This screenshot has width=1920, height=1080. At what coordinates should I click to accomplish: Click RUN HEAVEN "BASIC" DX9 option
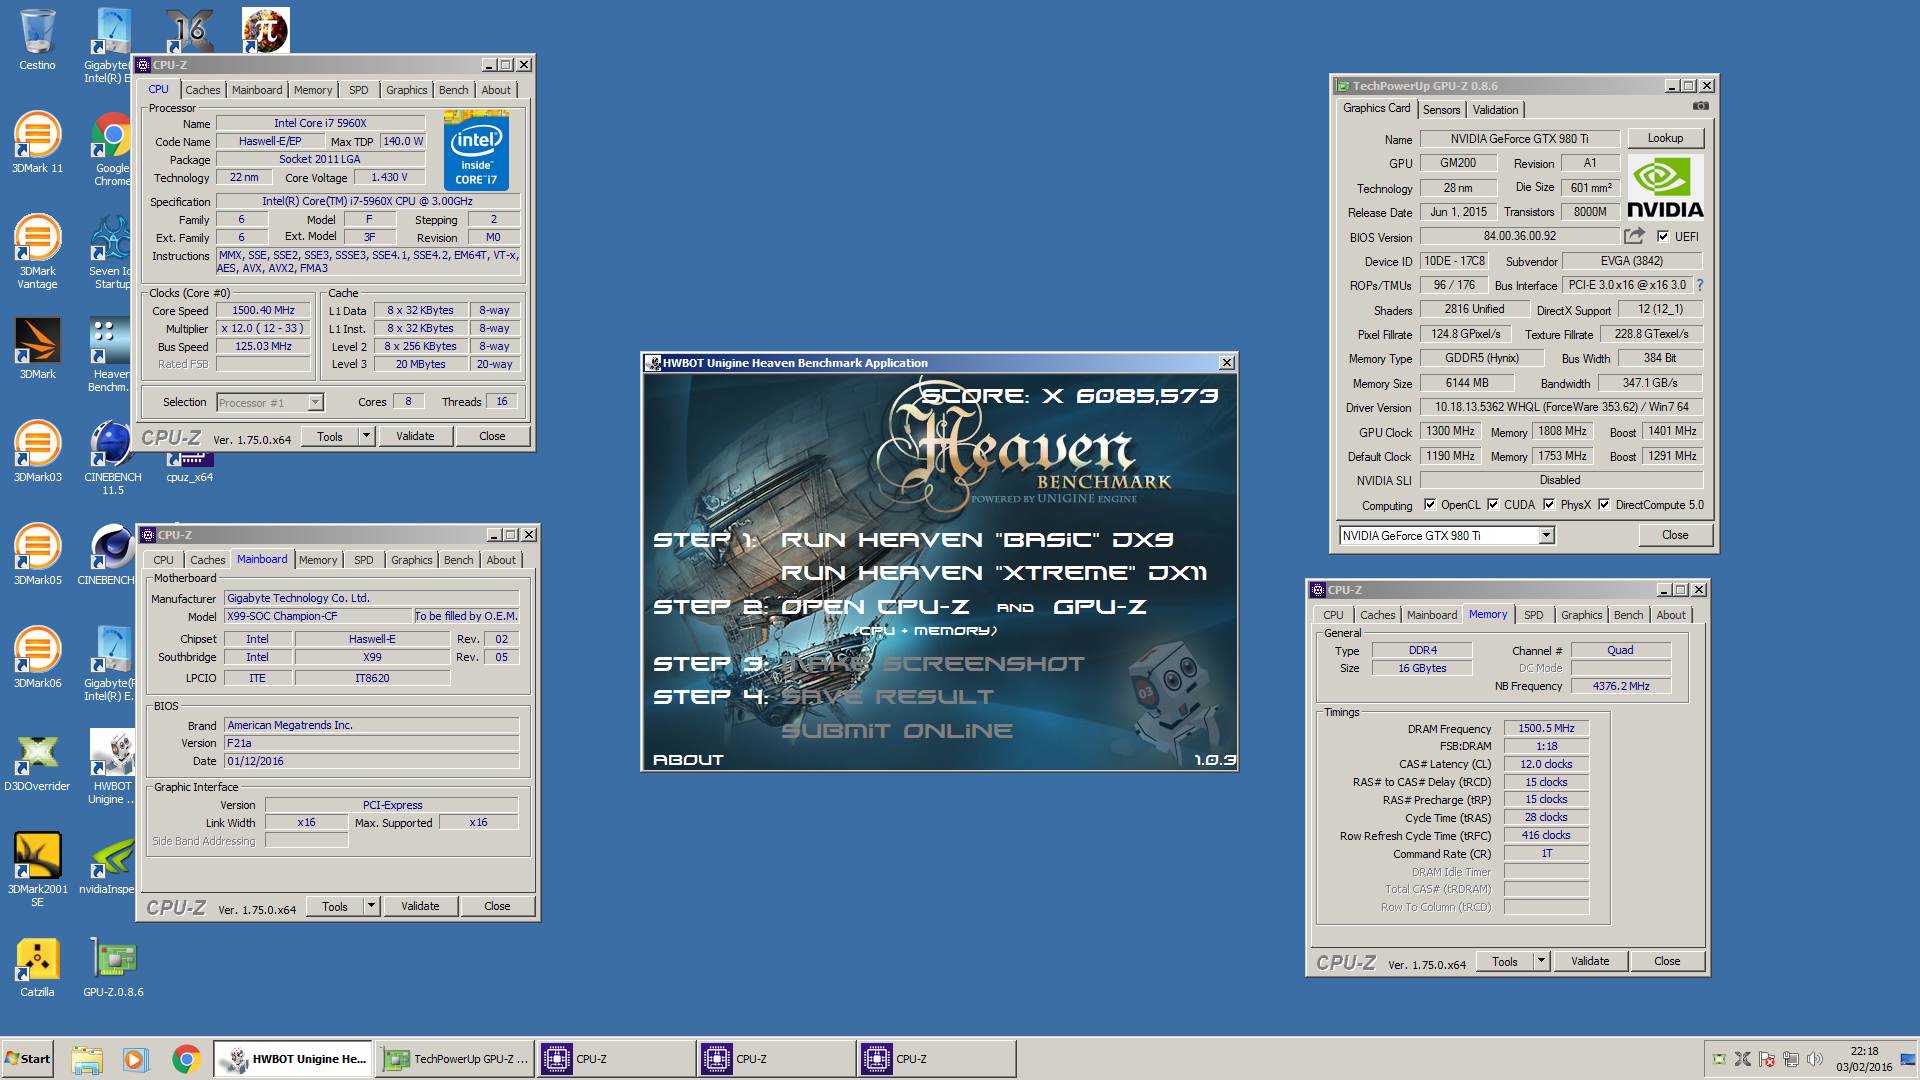click(977, 540)
